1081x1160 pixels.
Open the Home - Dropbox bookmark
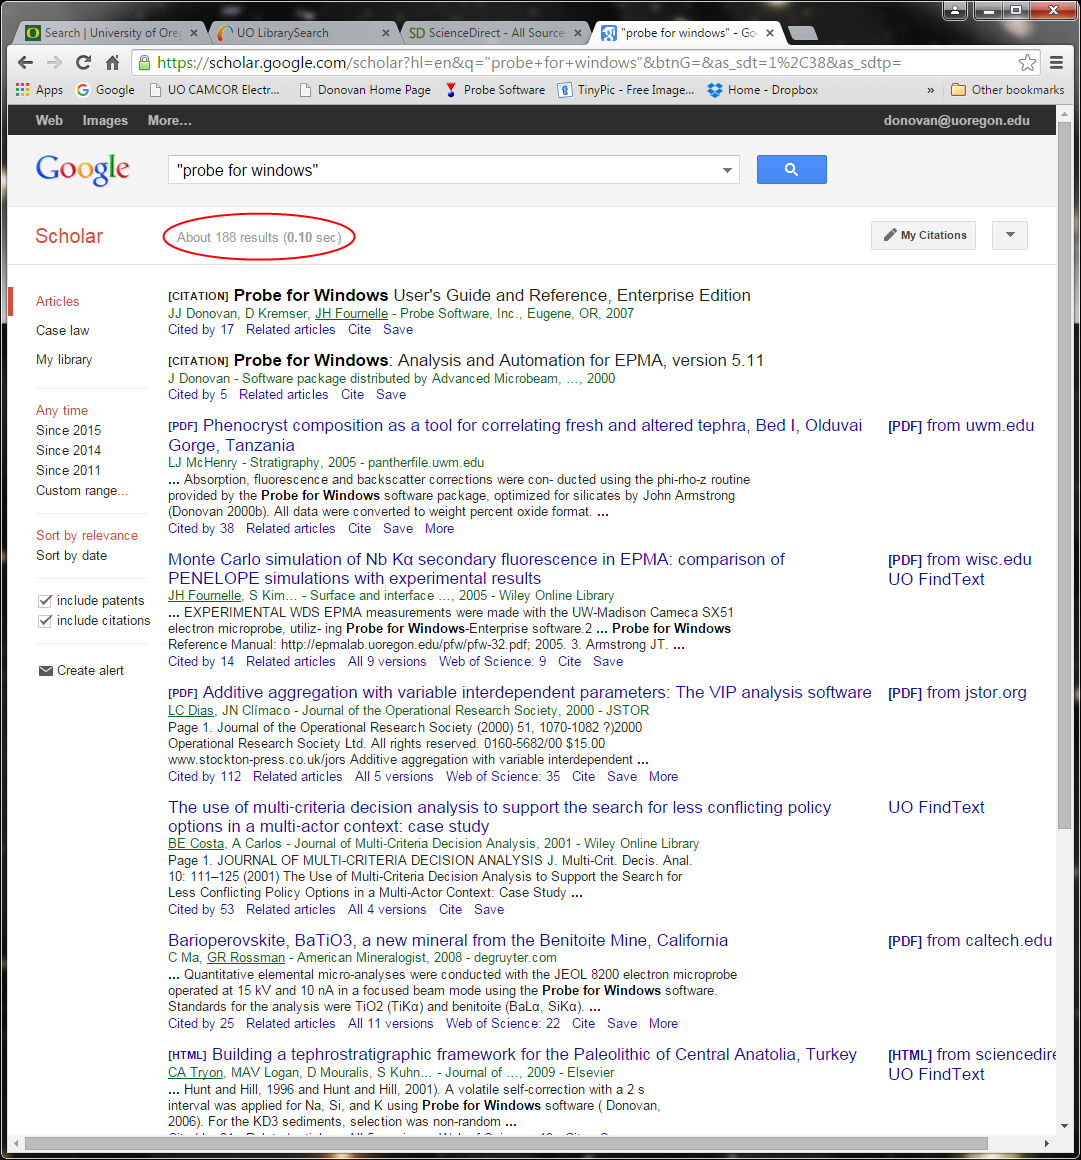(762, 90)
